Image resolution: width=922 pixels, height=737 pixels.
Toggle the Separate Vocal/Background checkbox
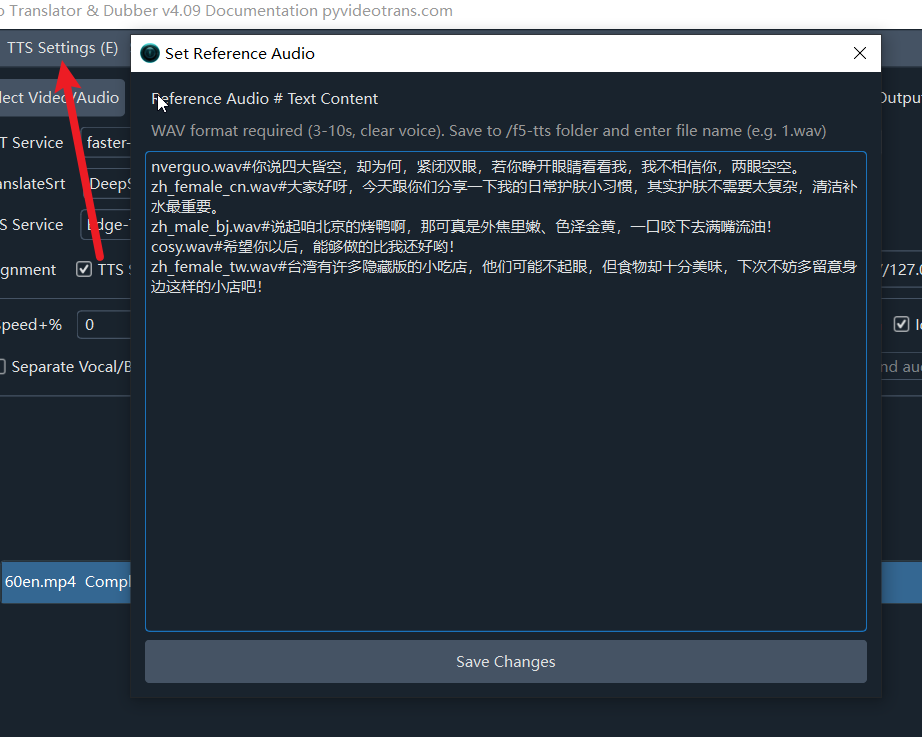2,366
